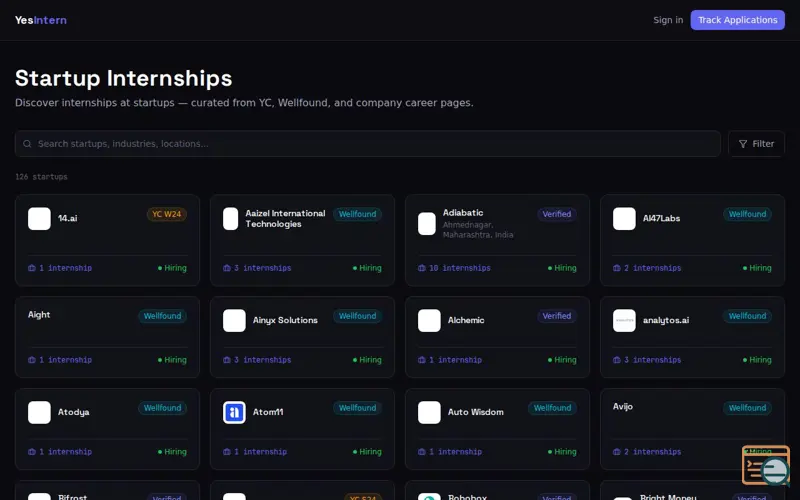Image resolution: width=800 pixels, height=500 pixels.
Task: Click the YC W24 badge on 14.ai
Action: click(x=166, y=214)
